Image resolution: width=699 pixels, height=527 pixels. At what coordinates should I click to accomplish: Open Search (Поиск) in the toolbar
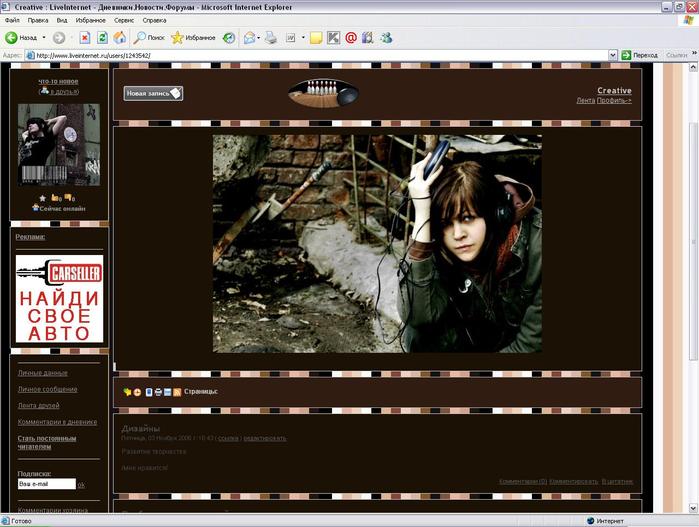pyautogui.click(x=149, y=37)
